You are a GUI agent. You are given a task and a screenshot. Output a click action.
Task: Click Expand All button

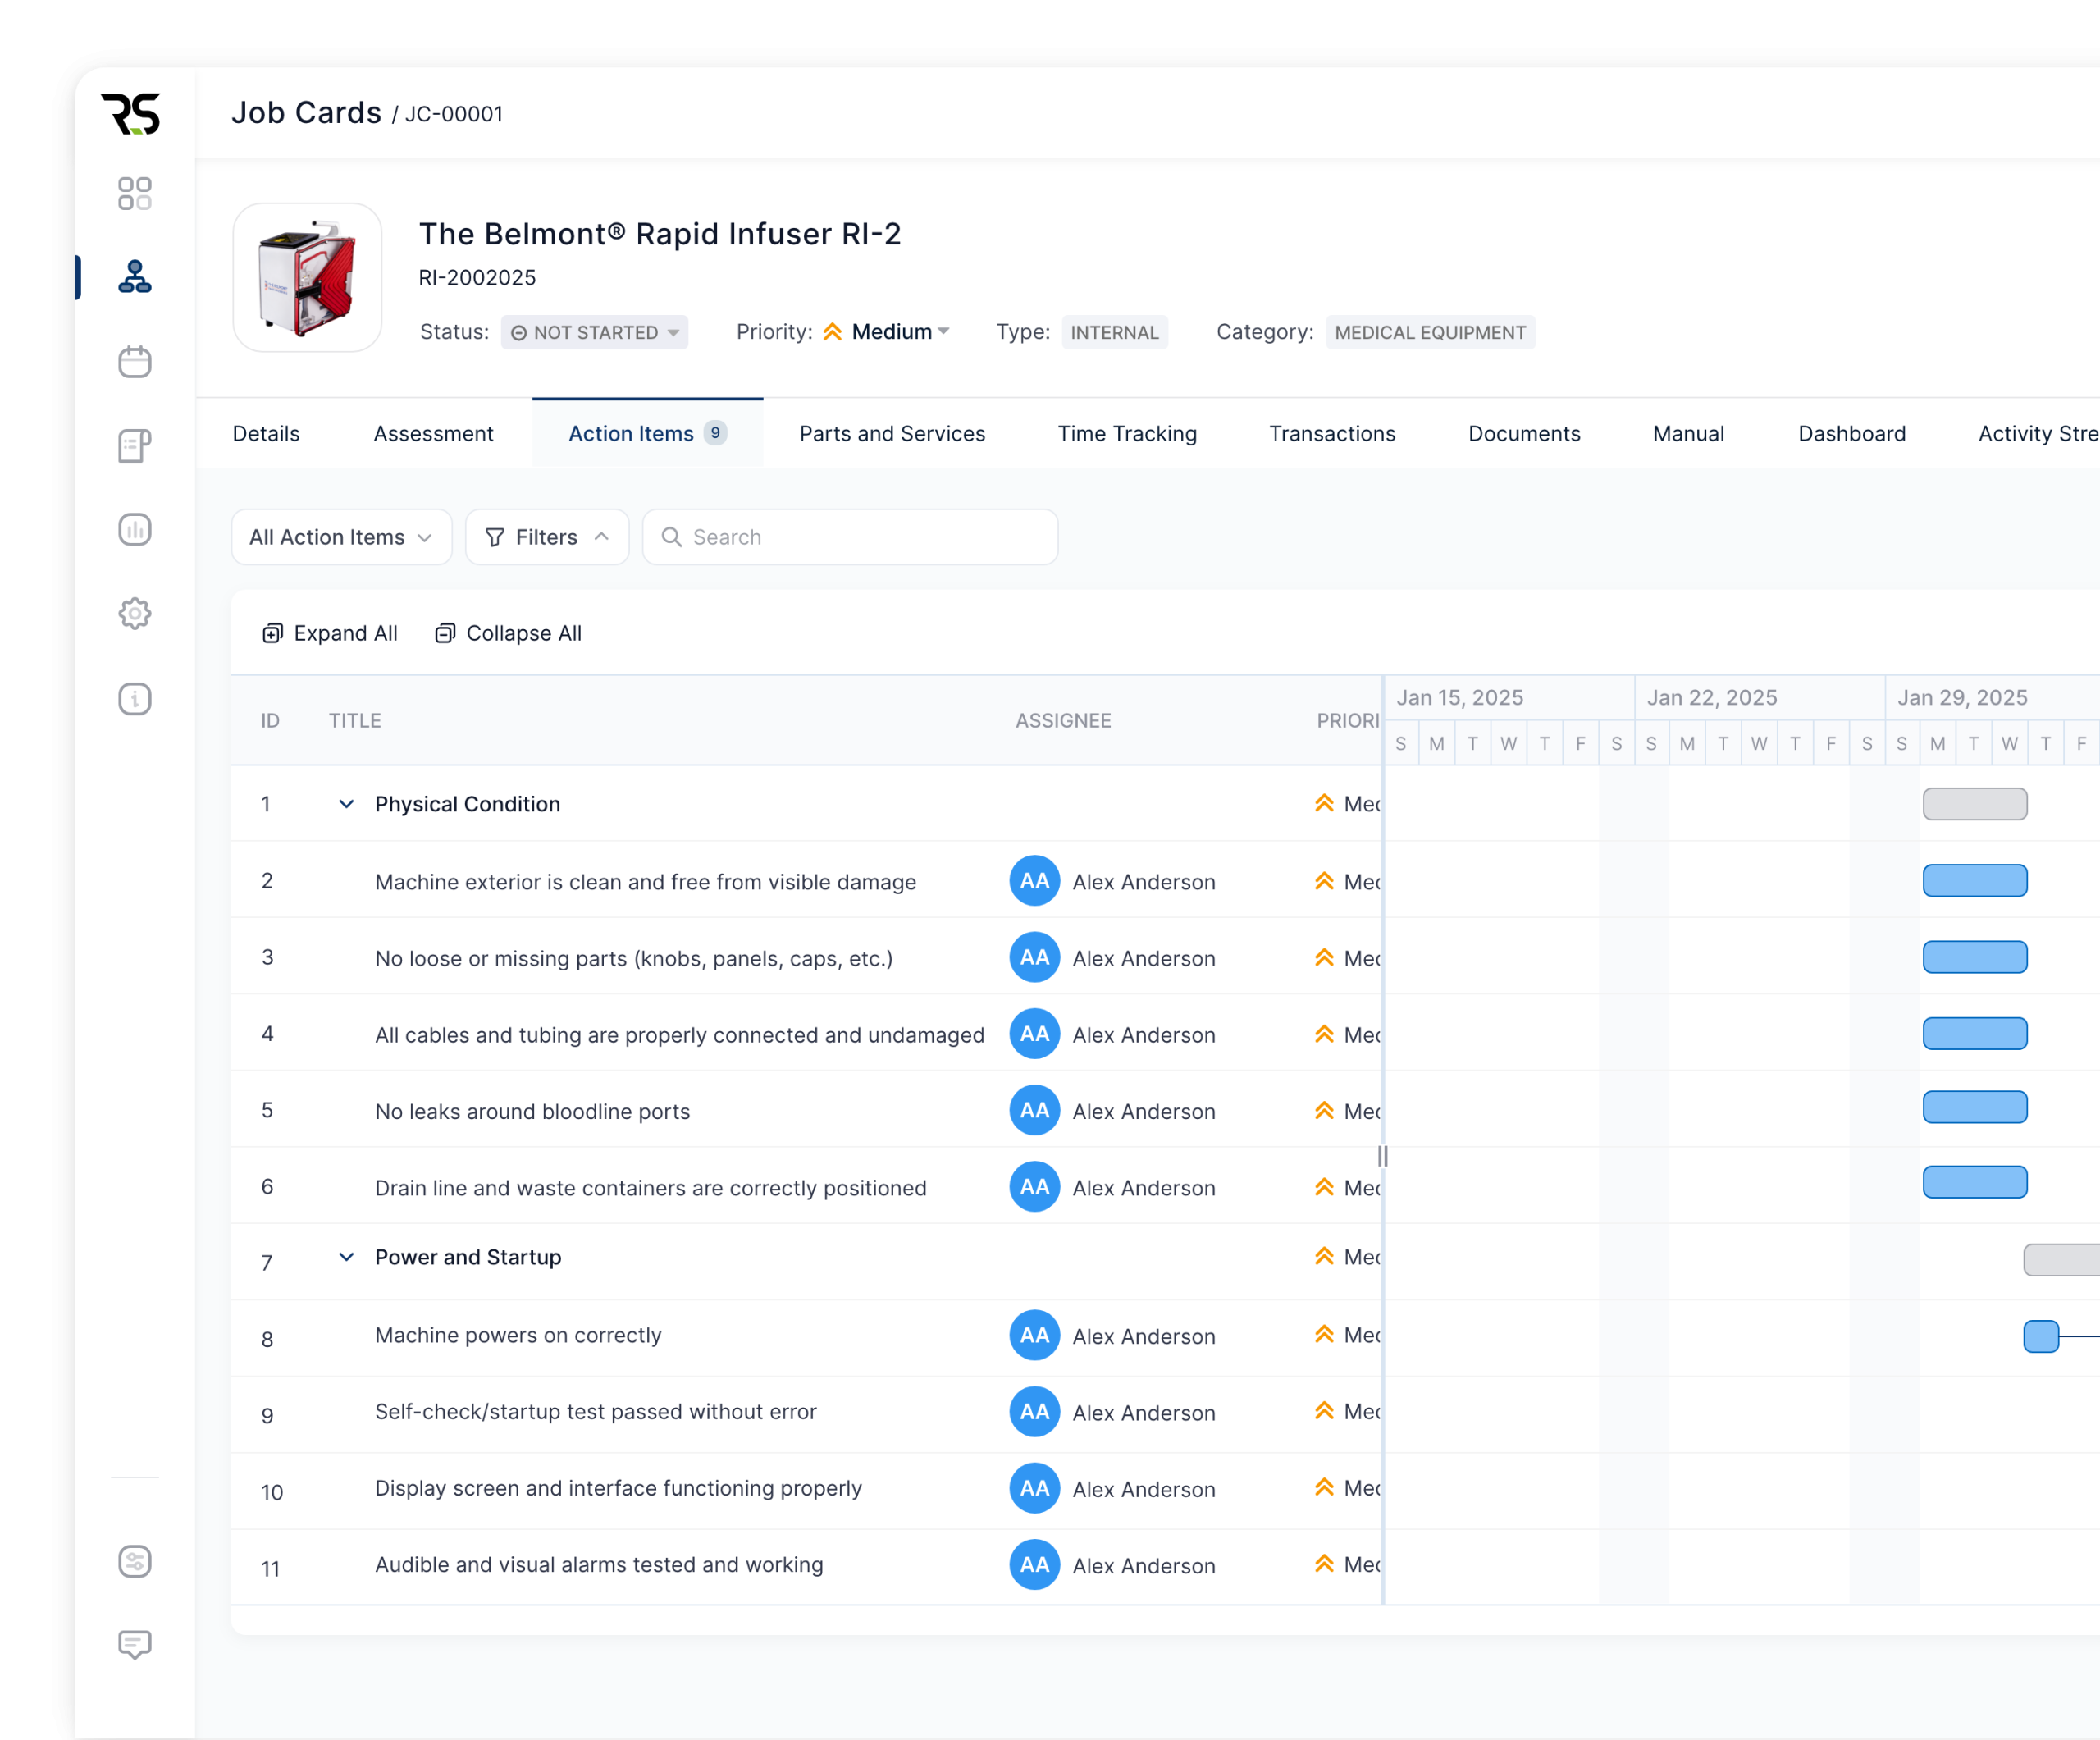tap(330, 633)
